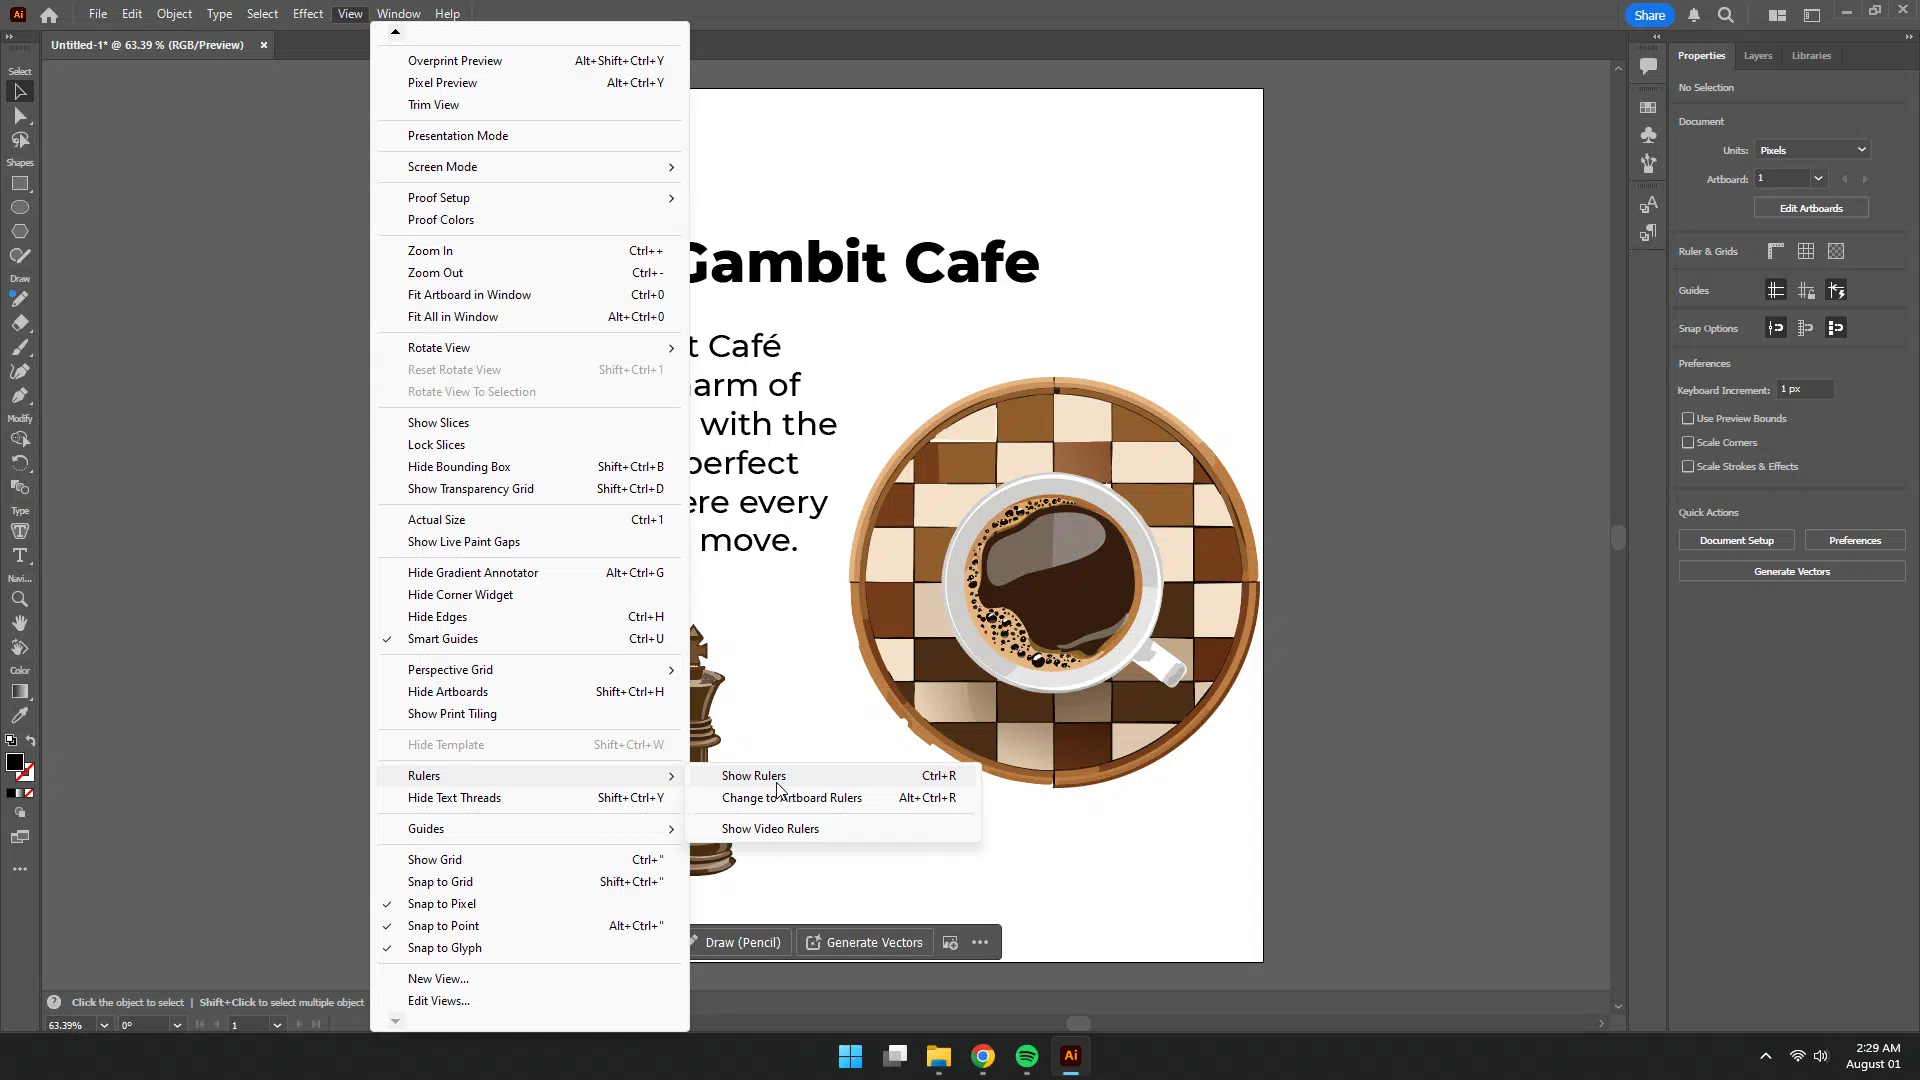Click the Edit Artboards button
1920x1080 pixels.
pos(1810,208)
